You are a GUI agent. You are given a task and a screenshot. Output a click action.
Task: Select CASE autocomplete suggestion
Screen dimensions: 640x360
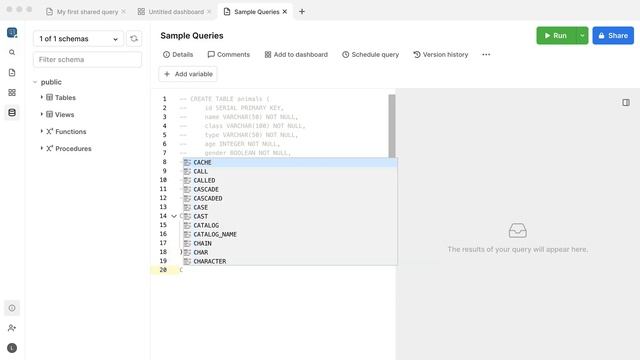290,207
